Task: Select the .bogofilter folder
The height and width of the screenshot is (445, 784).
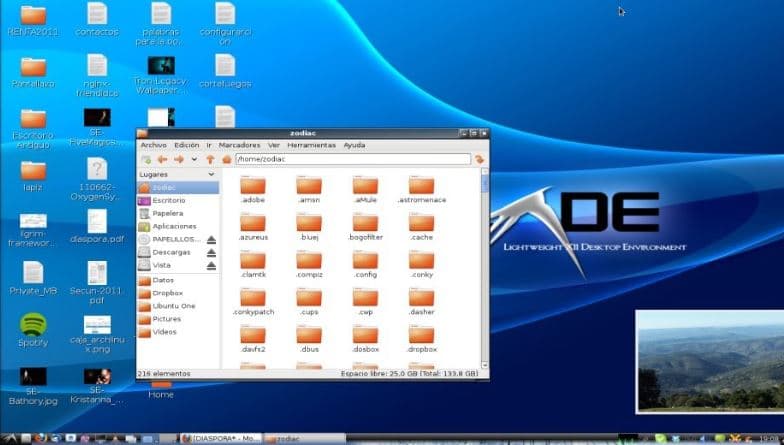Action: pos(366,228)
